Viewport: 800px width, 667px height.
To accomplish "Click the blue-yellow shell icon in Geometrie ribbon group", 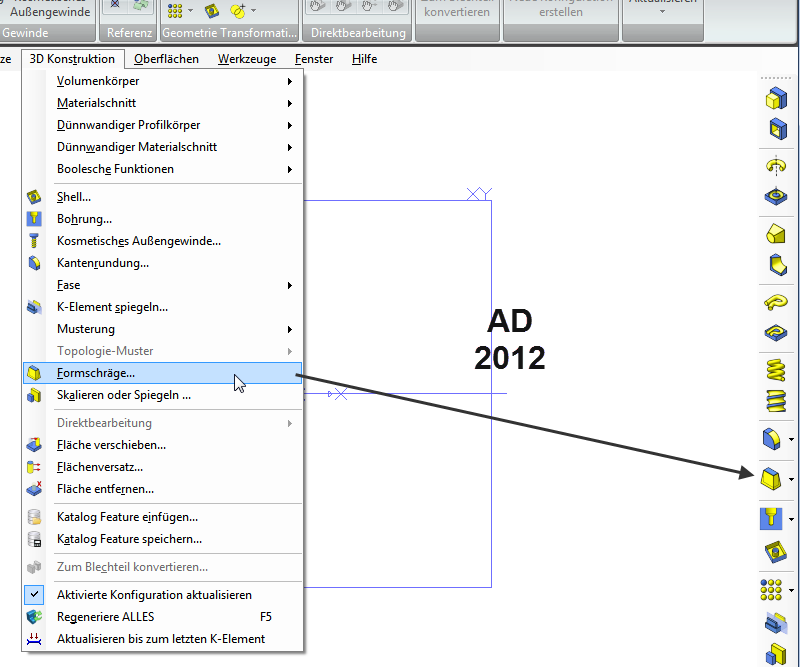I will tap(212, 10).
